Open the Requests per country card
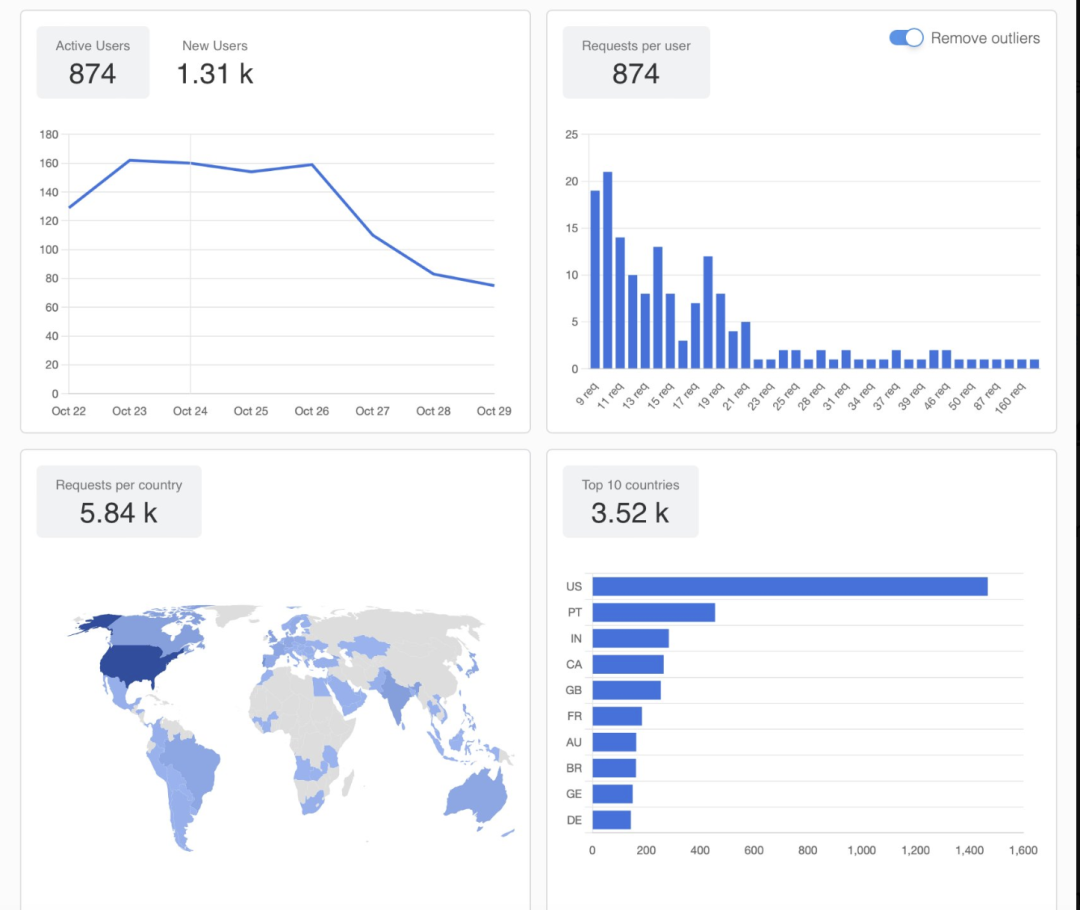Image resolution: width=1080 pixels, height=910 pixels. pos(119,501)
